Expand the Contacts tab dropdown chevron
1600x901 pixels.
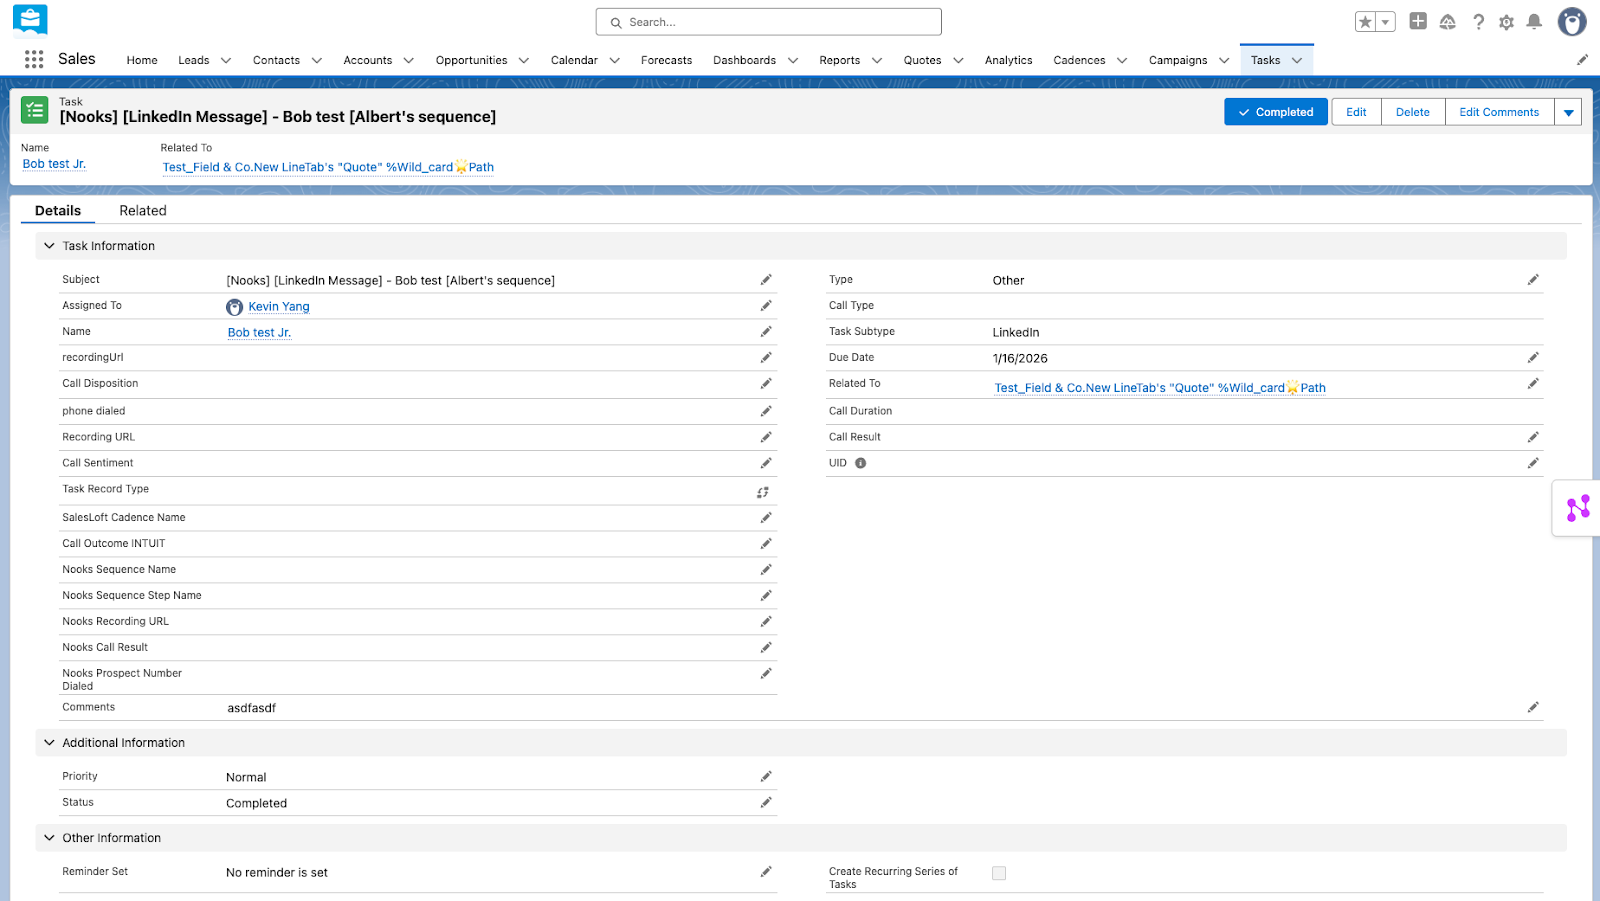pos(317,60)
